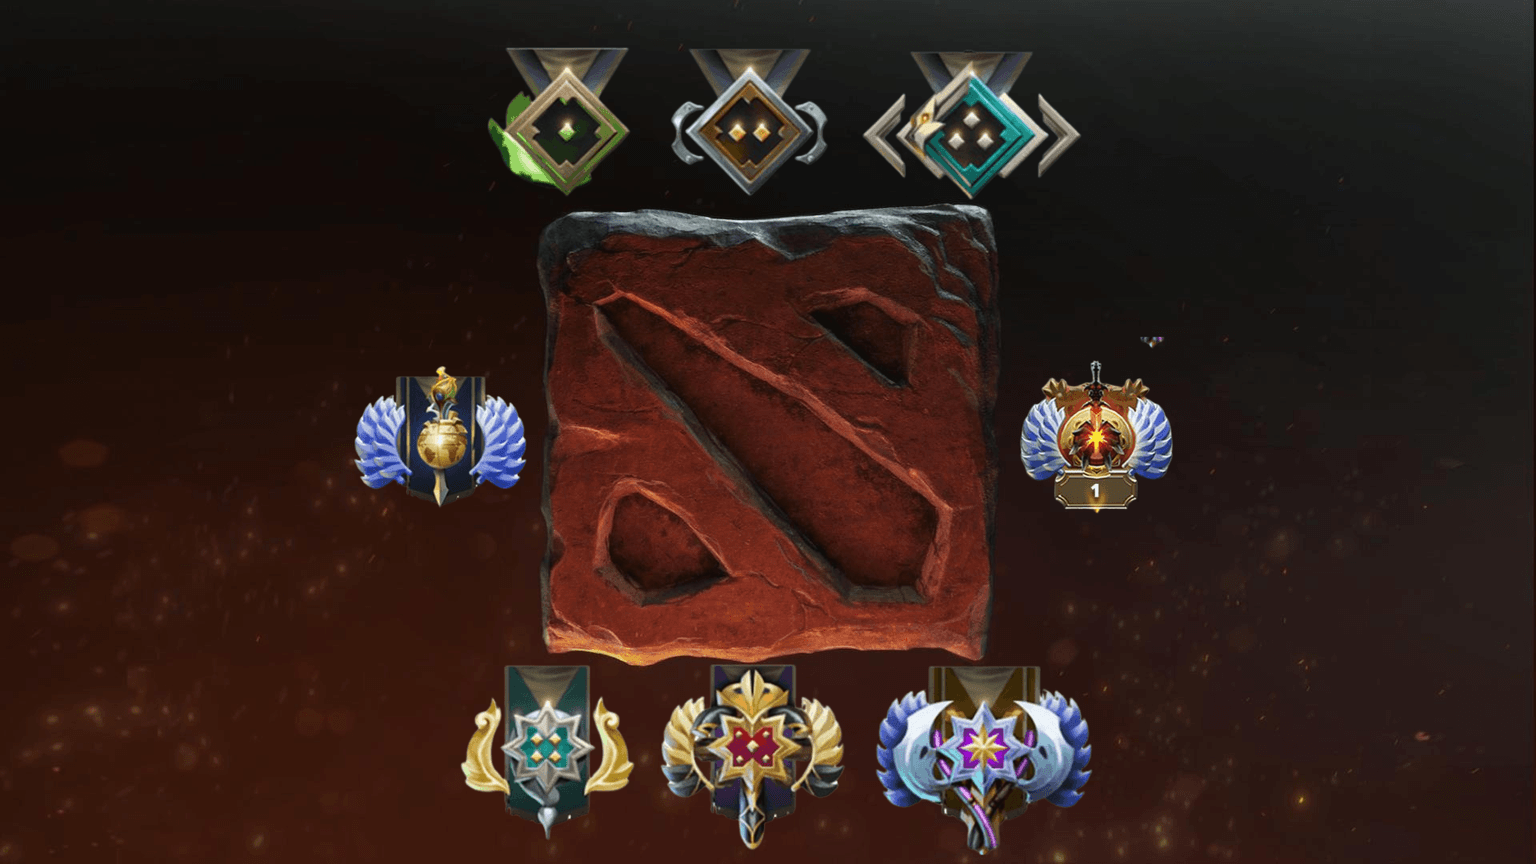Pick the Immortal medal with sword and wings
The height and width of the screenshot is (864, 1536).
coord(1096,436)
